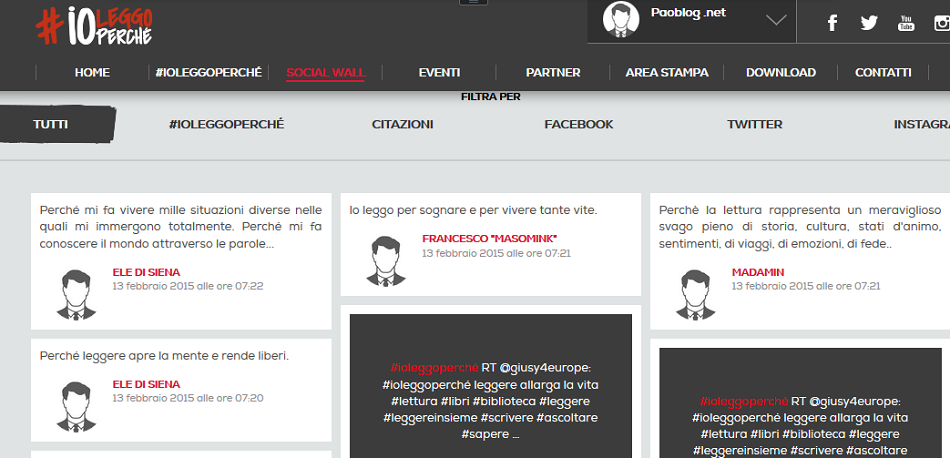The width and height of the screenshot is (950, 458).
Task: Click the Paoblog .net profile avatar
Action: [x=621, y=20]
